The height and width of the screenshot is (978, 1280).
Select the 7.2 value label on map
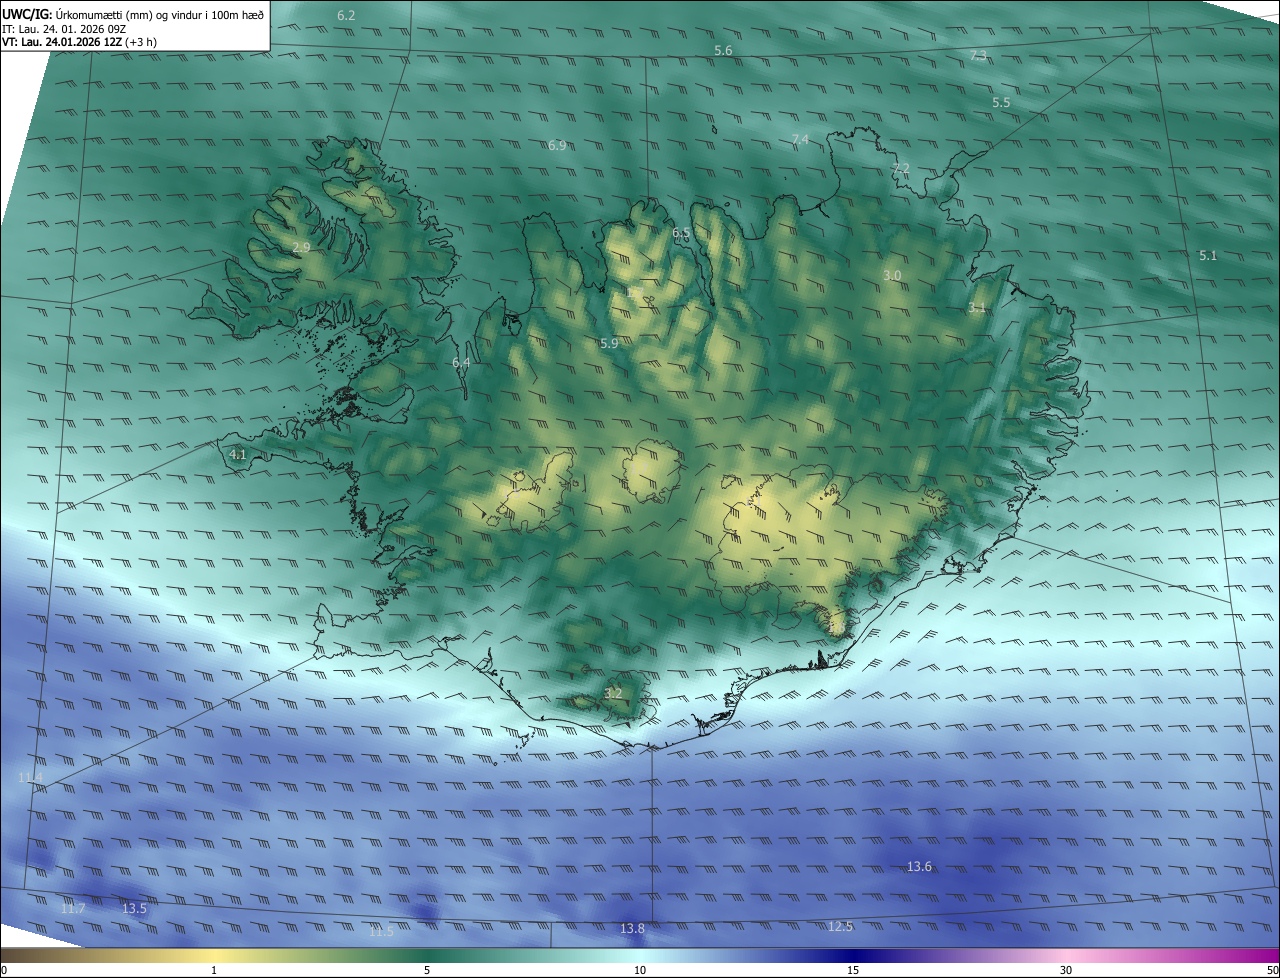click(x=901, y=167)
